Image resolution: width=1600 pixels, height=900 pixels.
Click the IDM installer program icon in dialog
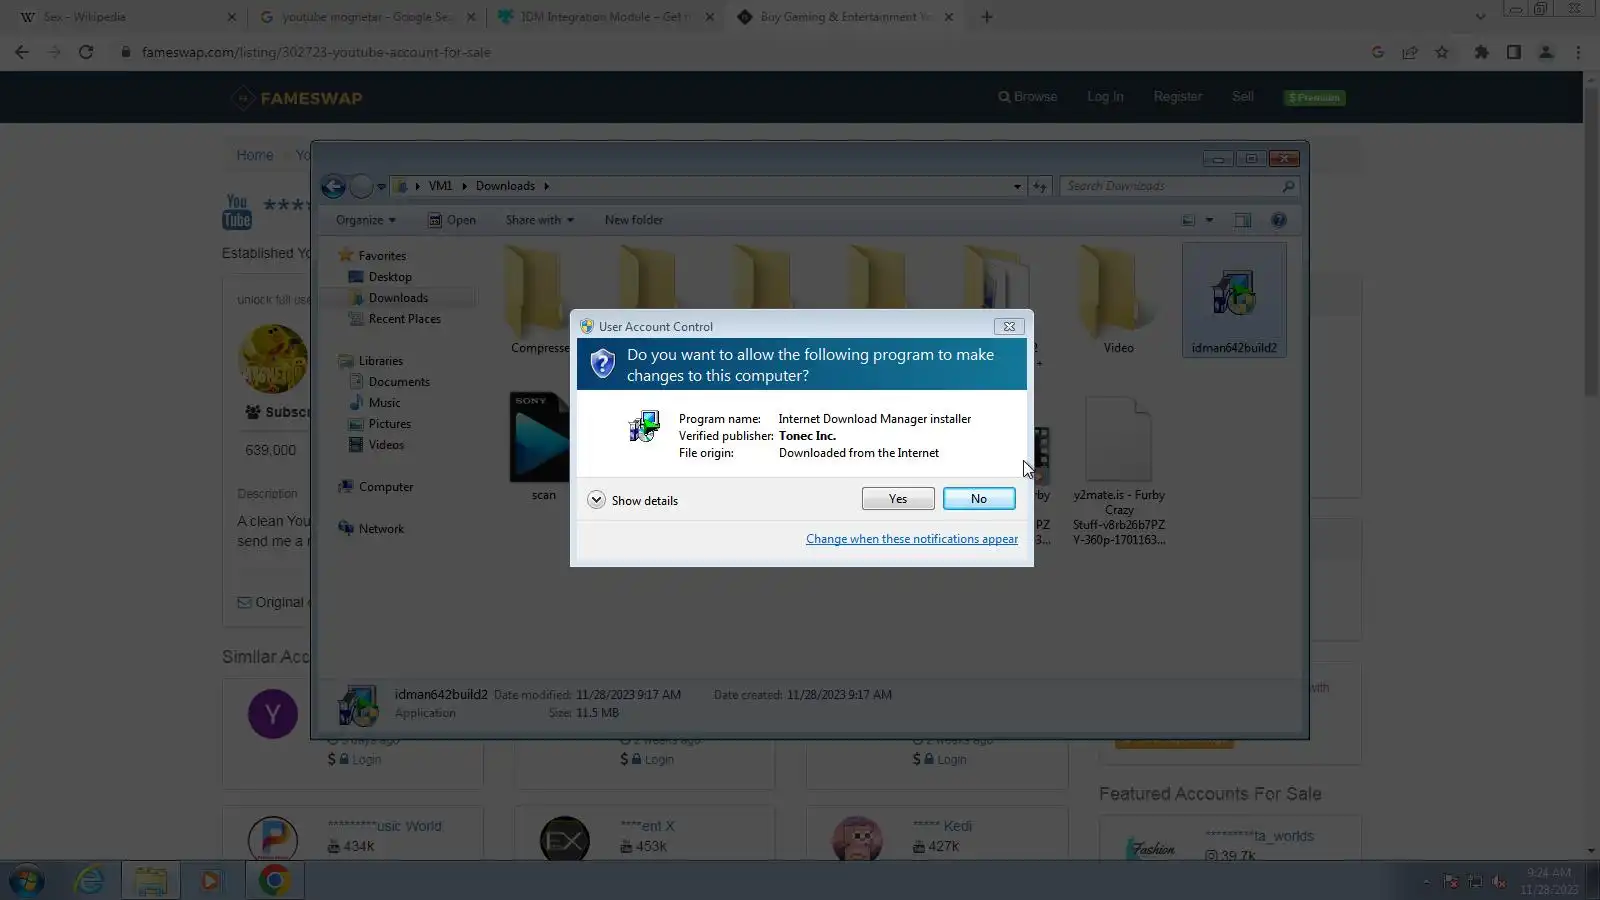pyautogui.click(x=644, y=426)
